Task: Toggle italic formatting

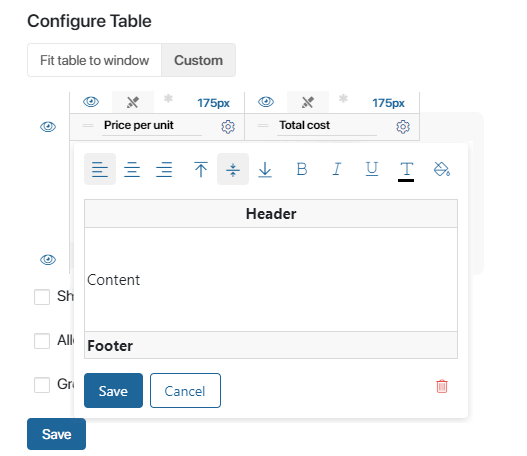Action: pos(337,169)
